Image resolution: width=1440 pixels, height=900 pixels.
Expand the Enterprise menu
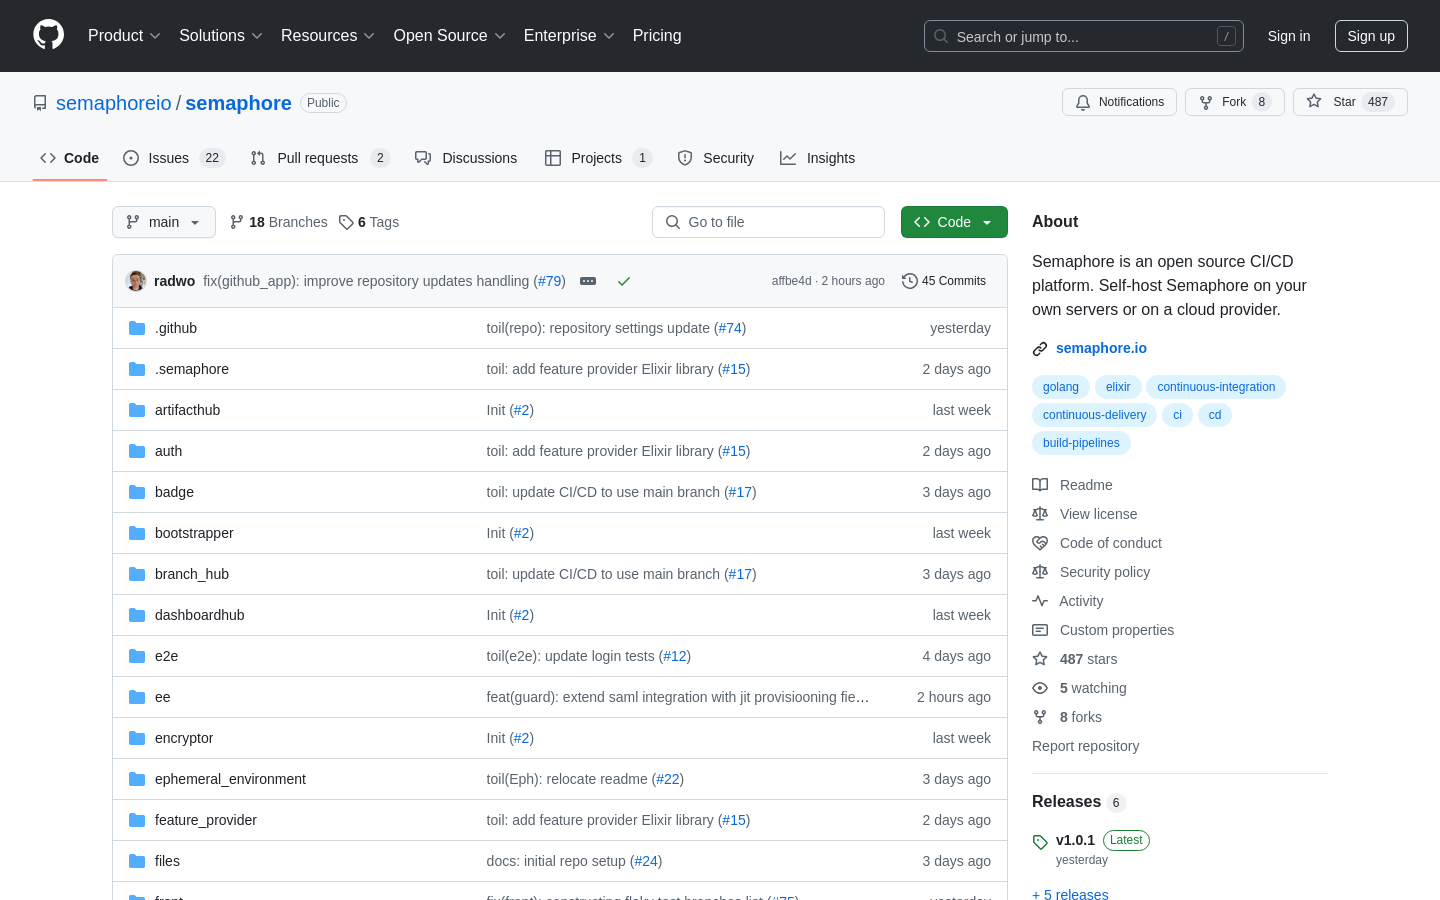tap(569, 36)
